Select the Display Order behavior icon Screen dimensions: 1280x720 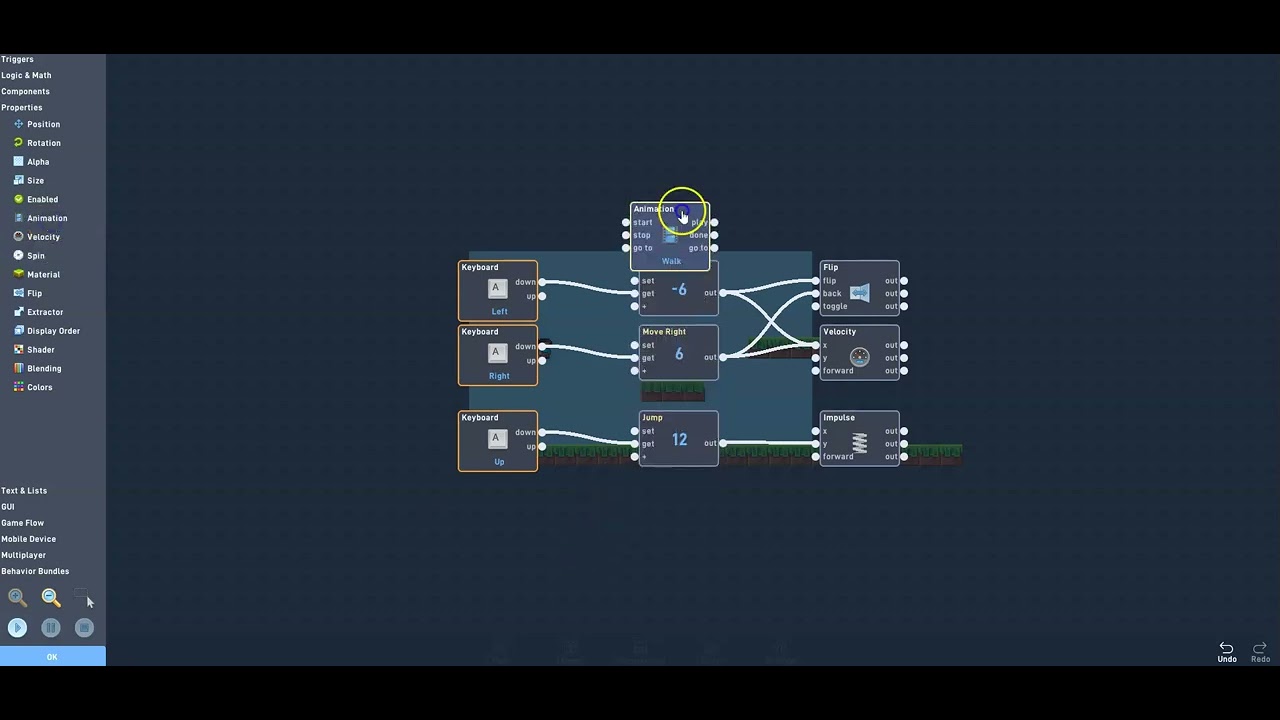(x=18, y=330)
